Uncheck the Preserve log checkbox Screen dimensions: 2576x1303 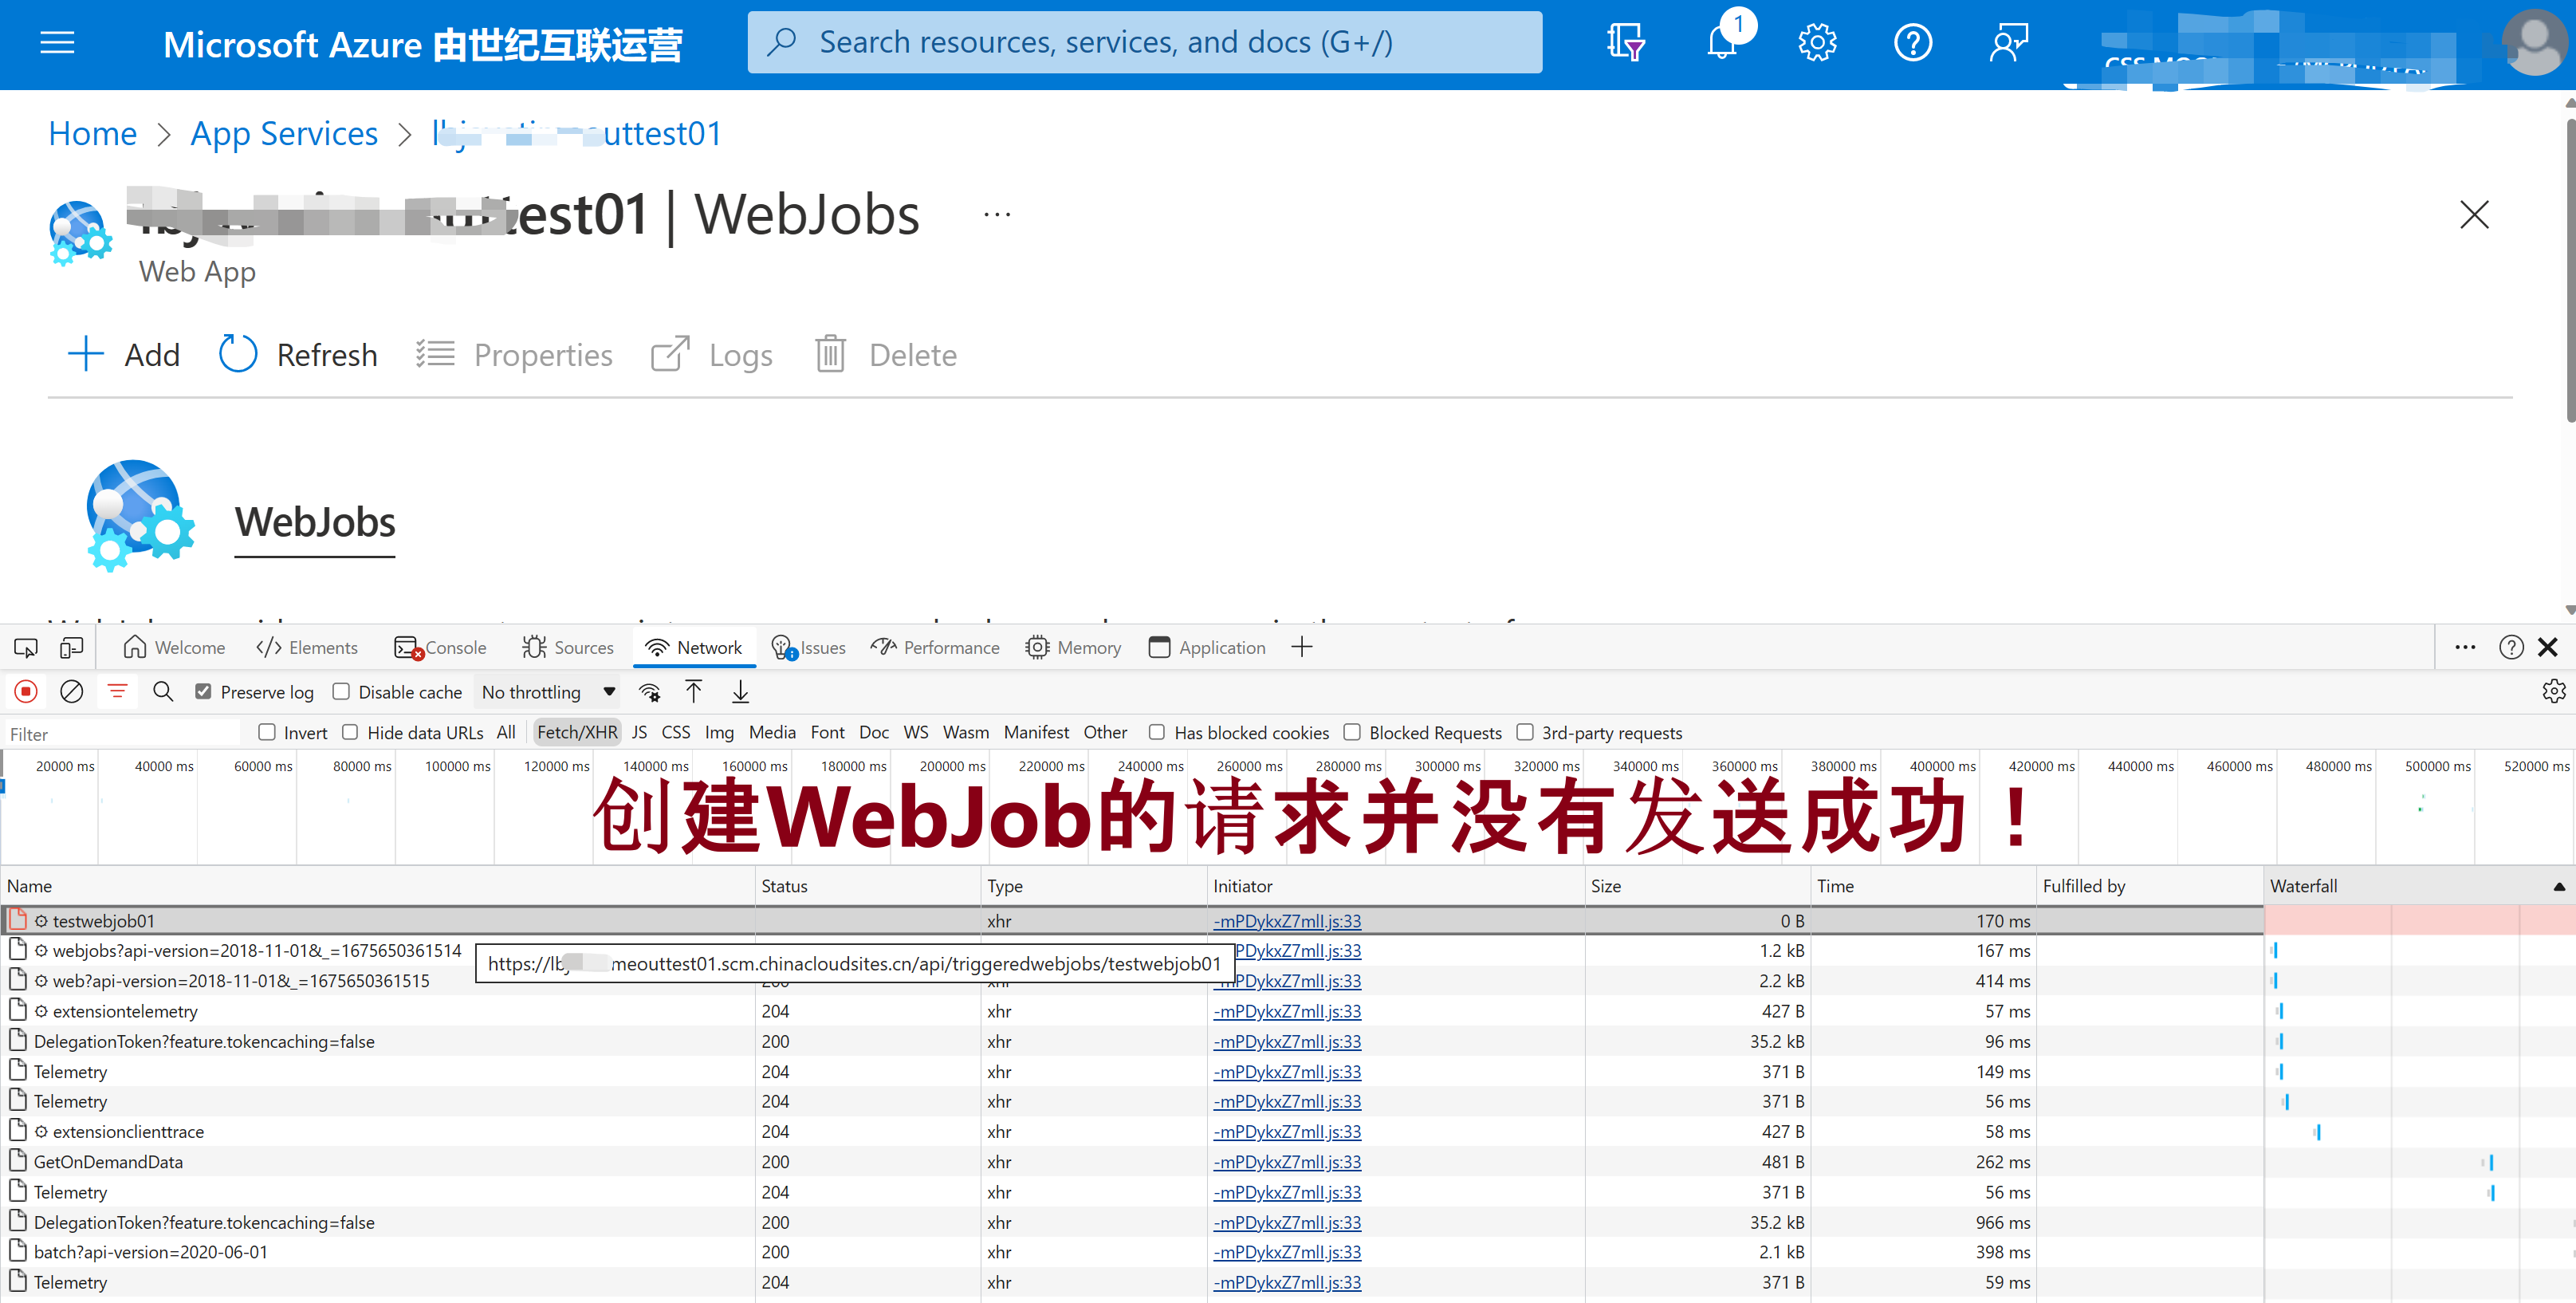coord(203,691)
